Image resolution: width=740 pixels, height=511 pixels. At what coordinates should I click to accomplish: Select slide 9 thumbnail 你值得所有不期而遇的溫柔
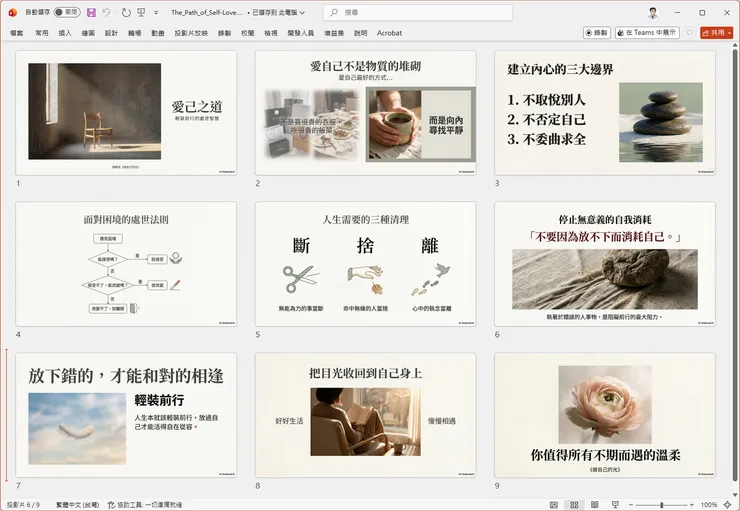pyautogui.click(x=605, y=415)
